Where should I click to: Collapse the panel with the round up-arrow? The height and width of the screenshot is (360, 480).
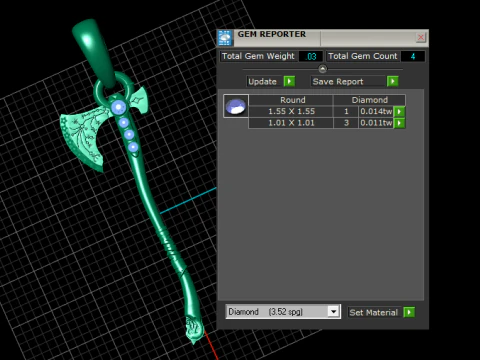pyautogui.click(x=322, y=69)
